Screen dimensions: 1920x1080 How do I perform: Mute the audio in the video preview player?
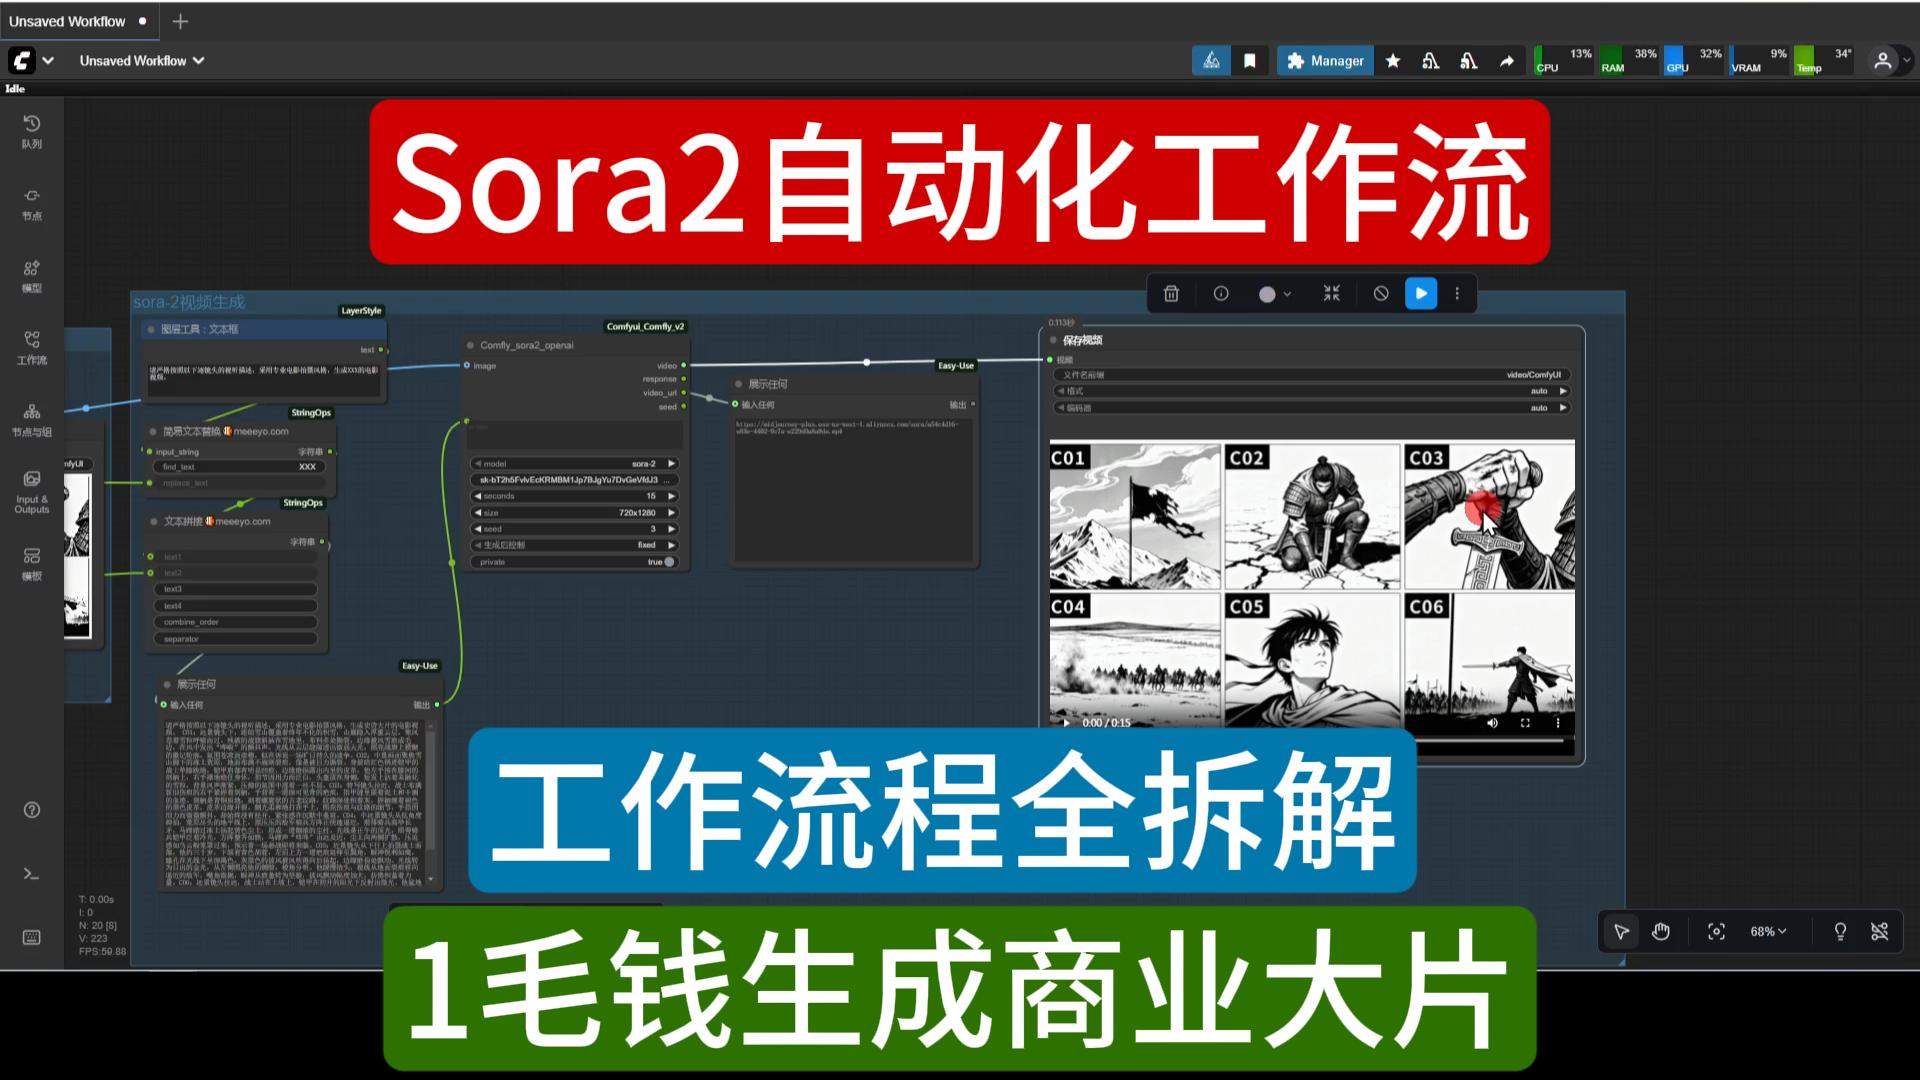[x=1491, y=722]
